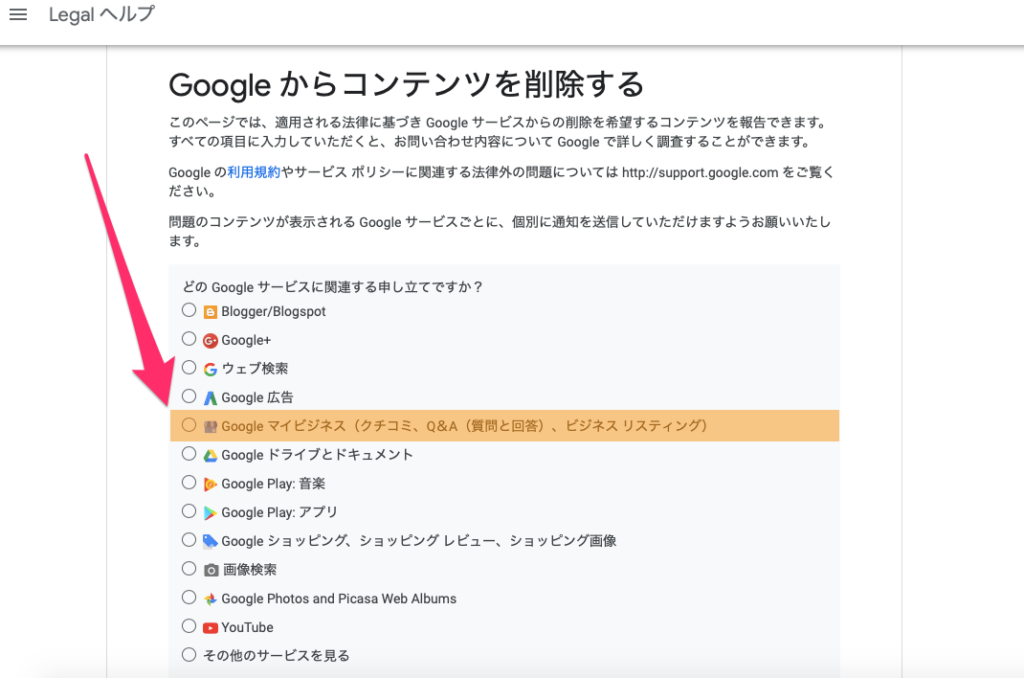Viewport: 1024px width, 678px height.
Task: Click the Blogger/Blogspot orange icon
Action: (210, 312)
